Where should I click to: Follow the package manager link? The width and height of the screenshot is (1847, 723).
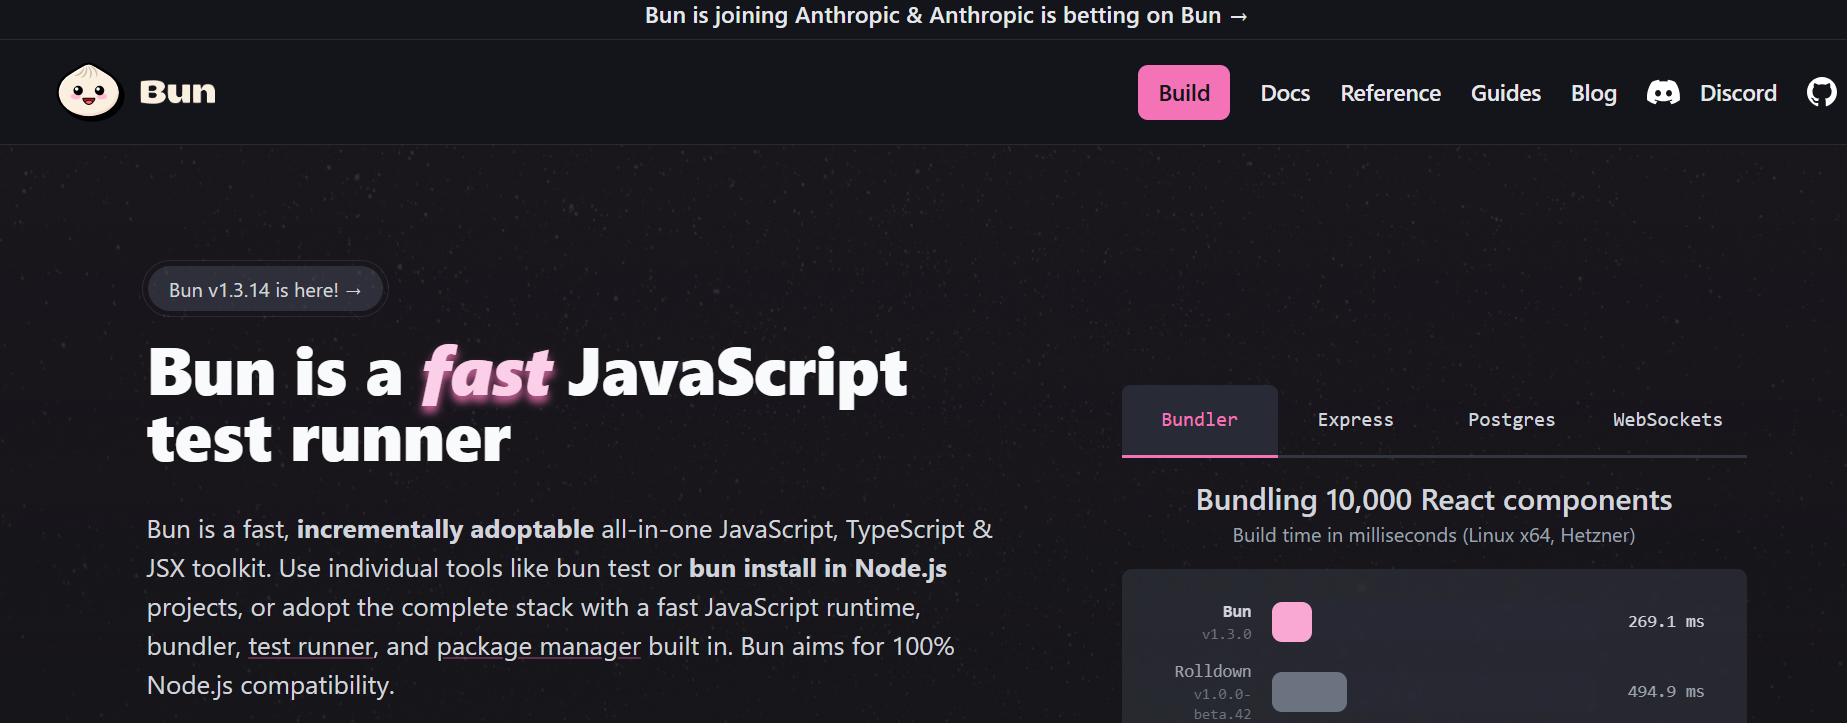pos(538,646)
